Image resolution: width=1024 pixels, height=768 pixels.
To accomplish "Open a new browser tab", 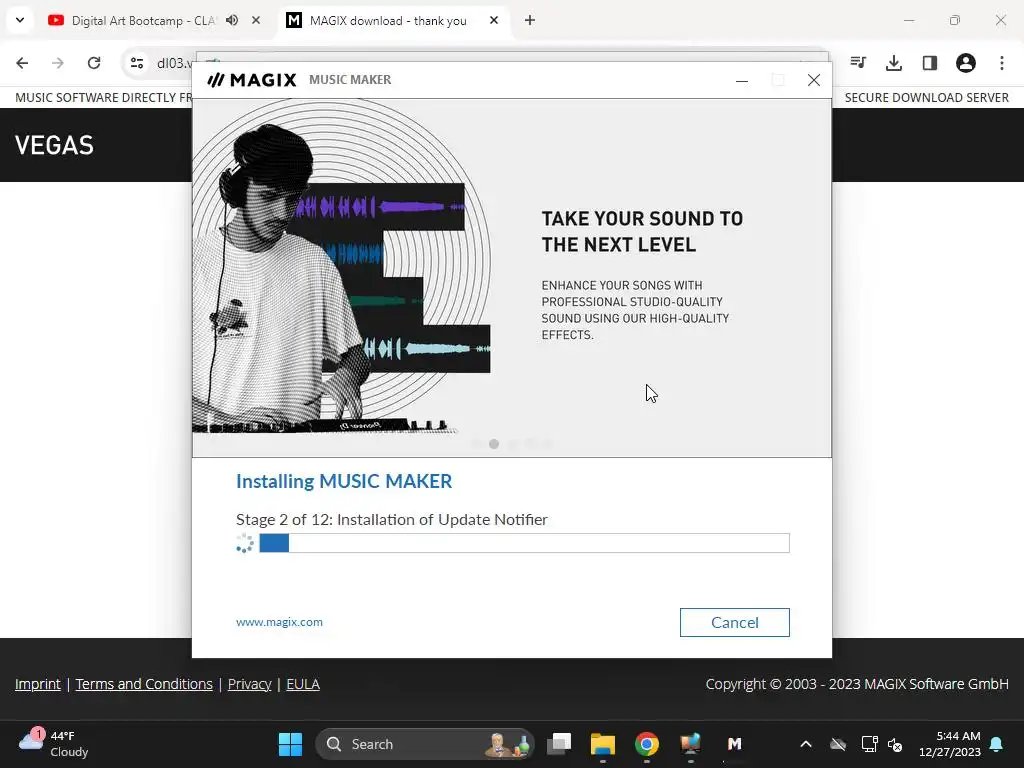I will click(530, 20).
